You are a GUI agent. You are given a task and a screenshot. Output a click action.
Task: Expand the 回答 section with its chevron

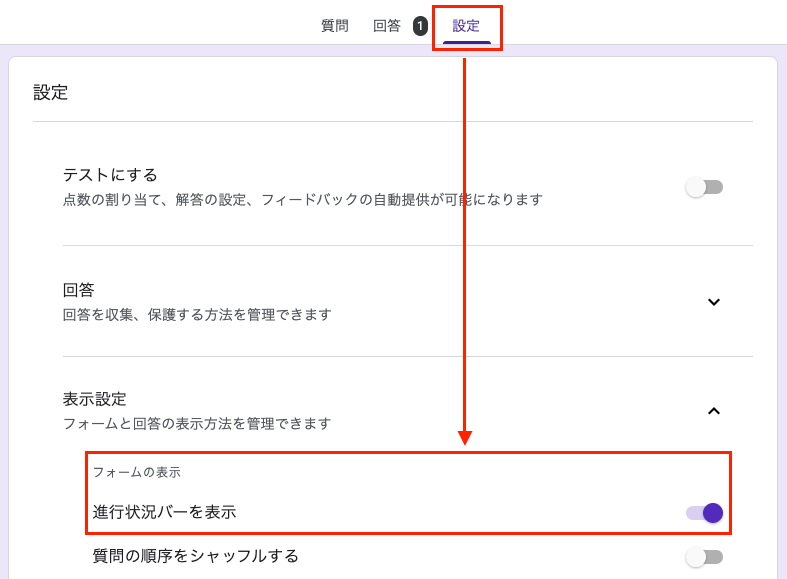[x=713, y=302]
